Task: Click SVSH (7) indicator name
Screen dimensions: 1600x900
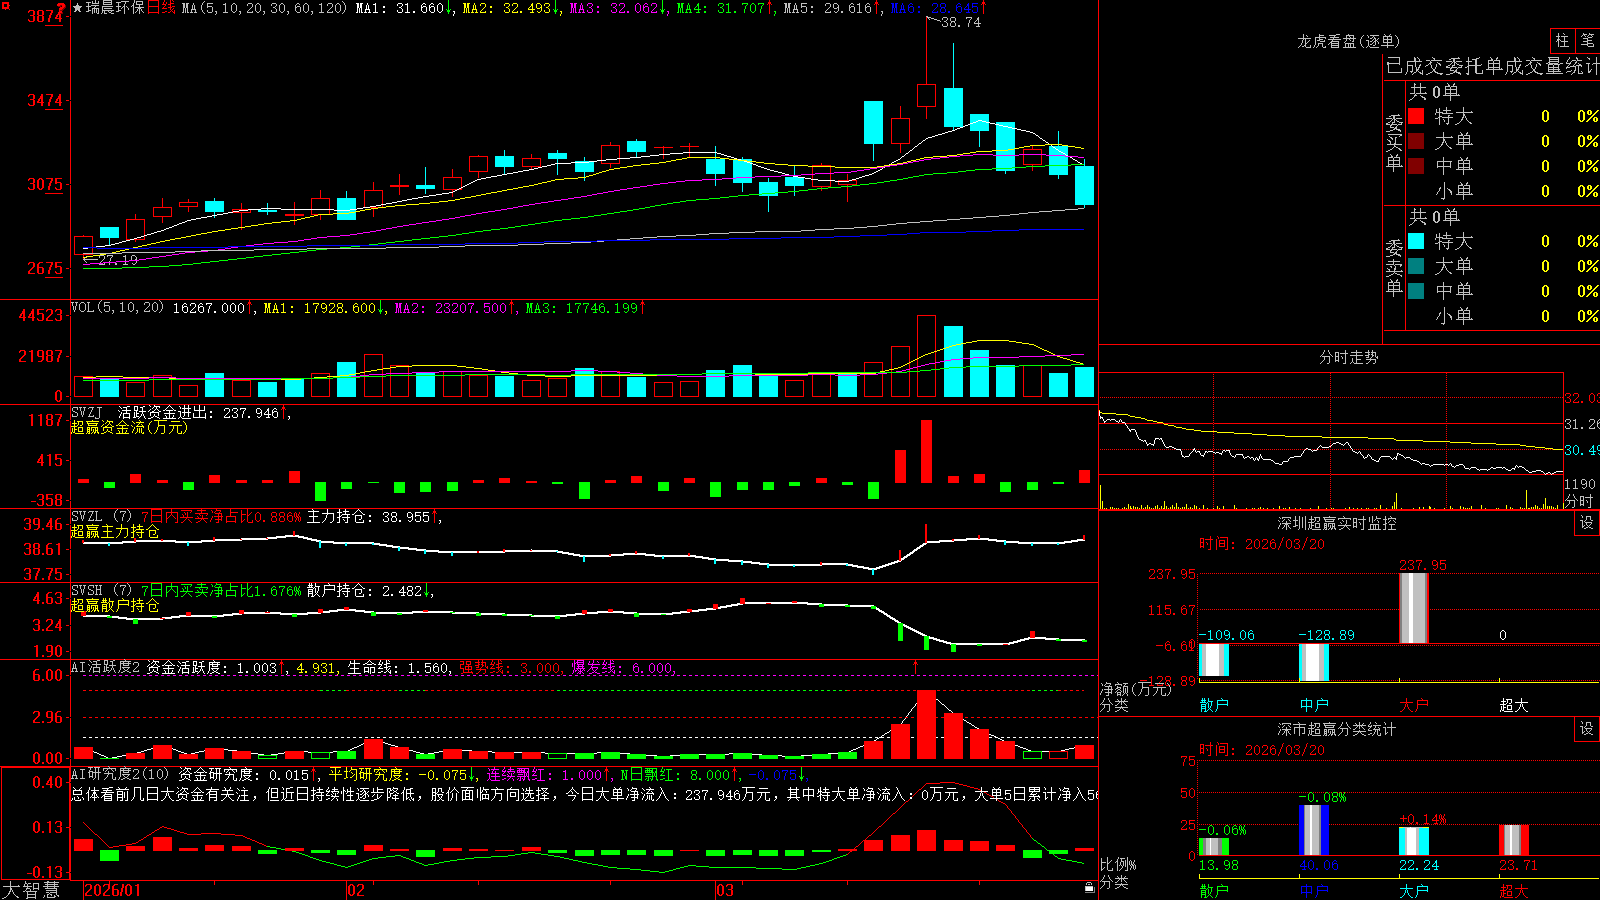Action: pyautogui.click(x=101, y=591)
